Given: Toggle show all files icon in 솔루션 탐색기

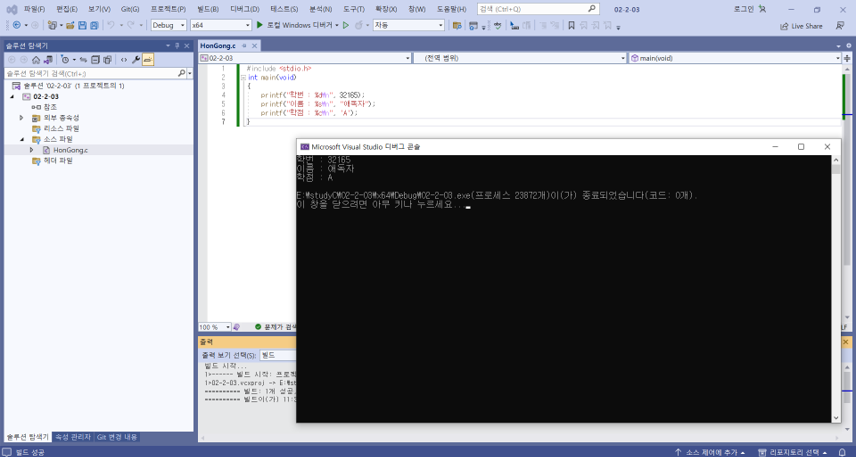Looking at the screenshot, I should click(x=108, y=60).
